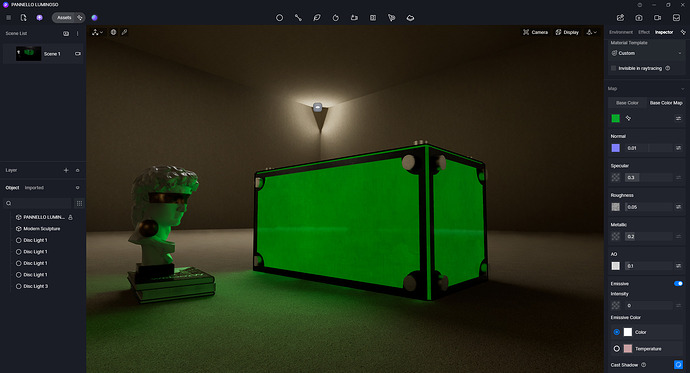The height and width of the screenshot is (373, 690).
Task: Select the circle tool in center toolbar
Action: click(x=279, y=18)
